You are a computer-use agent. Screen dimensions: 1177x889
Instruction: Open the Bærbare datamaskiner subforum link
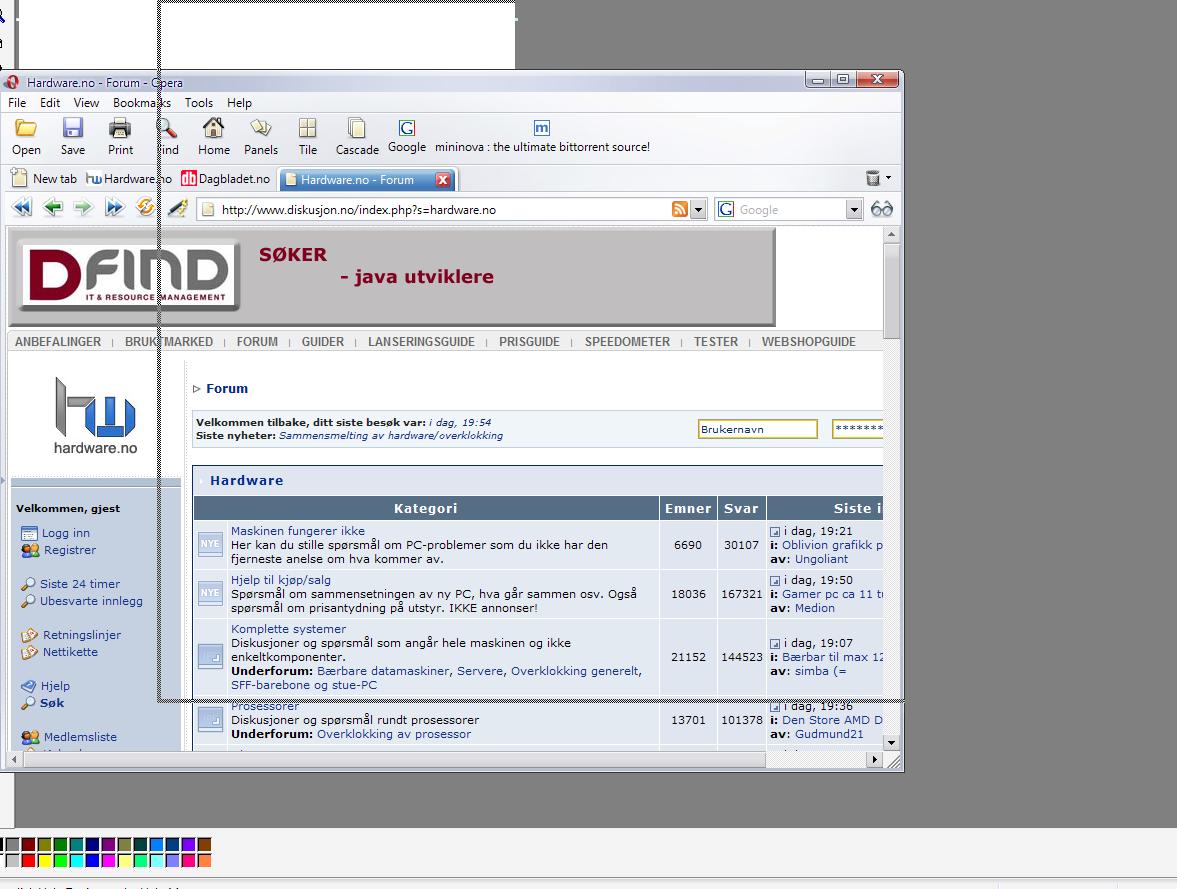click(x=383, y=671)
